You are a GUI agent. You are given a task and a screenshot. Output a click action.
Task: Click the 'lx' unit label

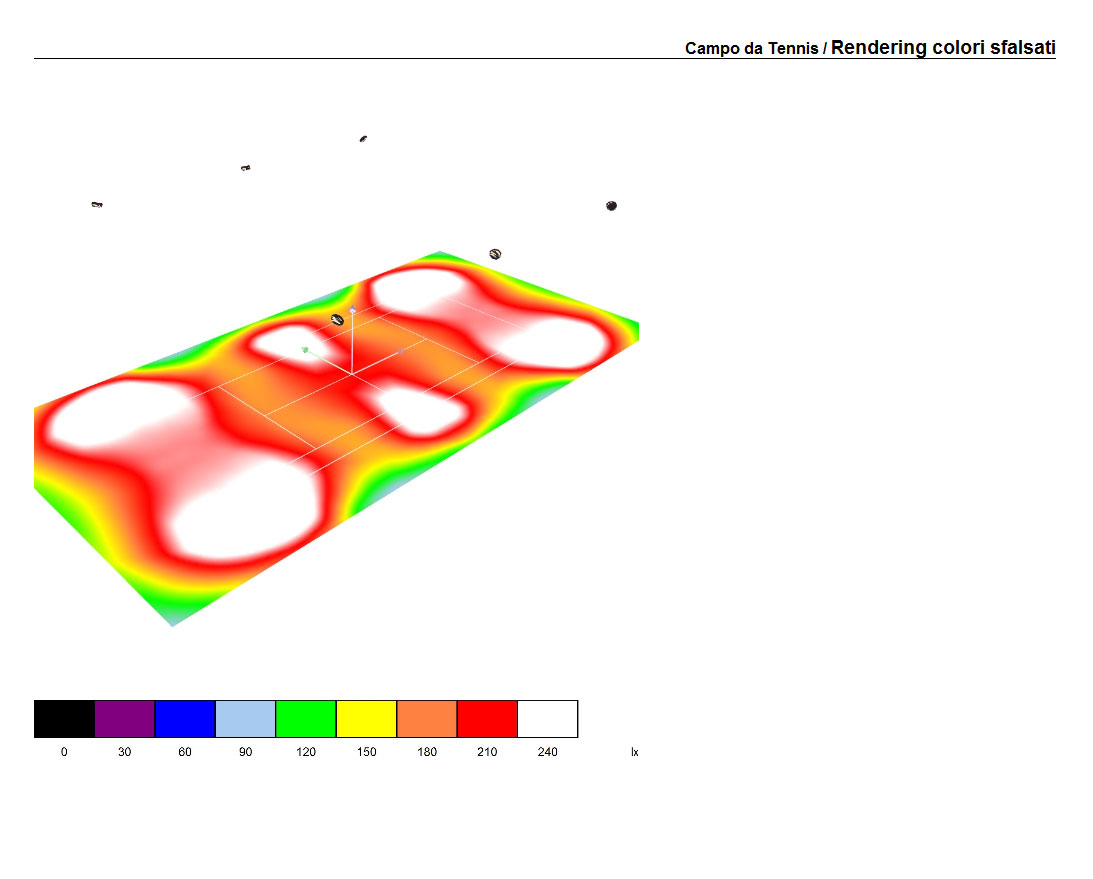(634, 752)
